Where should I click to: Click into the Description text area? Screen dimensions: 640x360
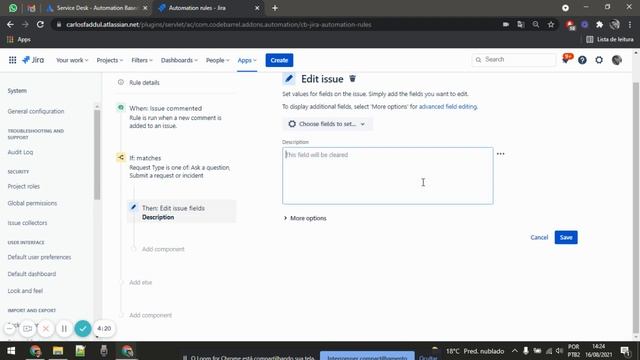point(387,176)
